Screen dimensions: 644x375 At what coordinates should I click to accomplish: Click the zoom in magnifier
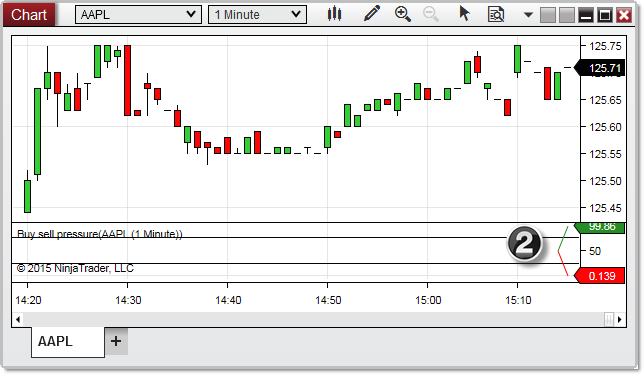coord(402,14)
